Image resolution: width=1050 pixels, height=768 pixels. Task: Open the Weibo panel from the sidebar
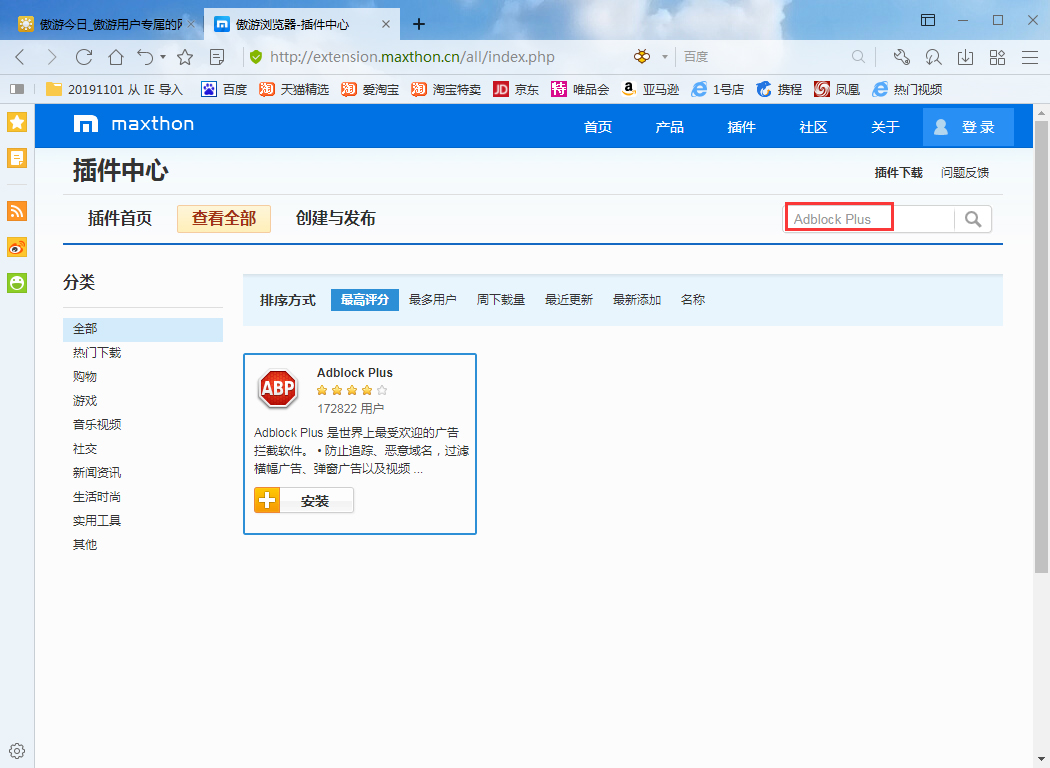[x=16, y=247]
